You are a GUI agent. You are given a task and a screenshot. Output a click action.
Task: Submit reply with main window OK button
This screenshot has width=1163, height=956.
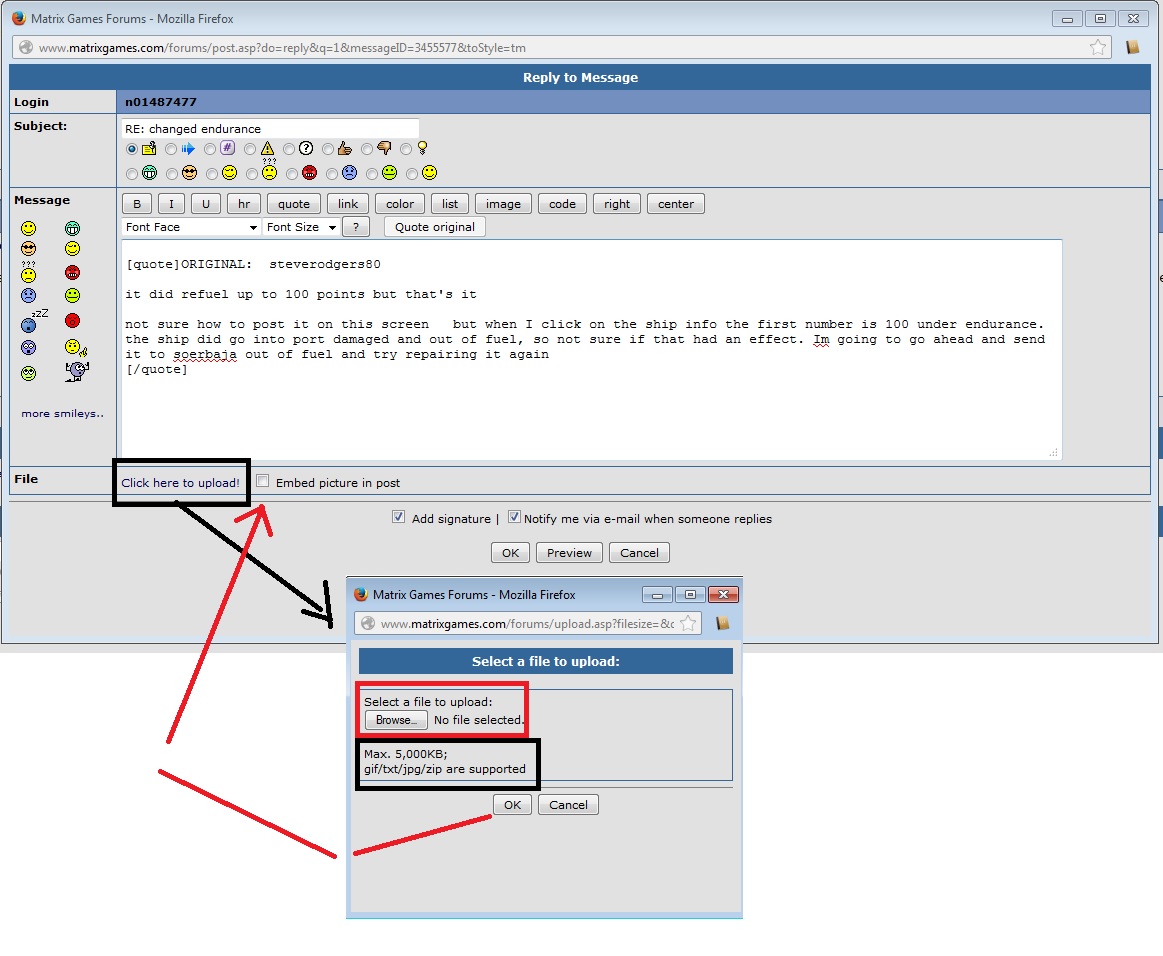[x=510, y=553]
